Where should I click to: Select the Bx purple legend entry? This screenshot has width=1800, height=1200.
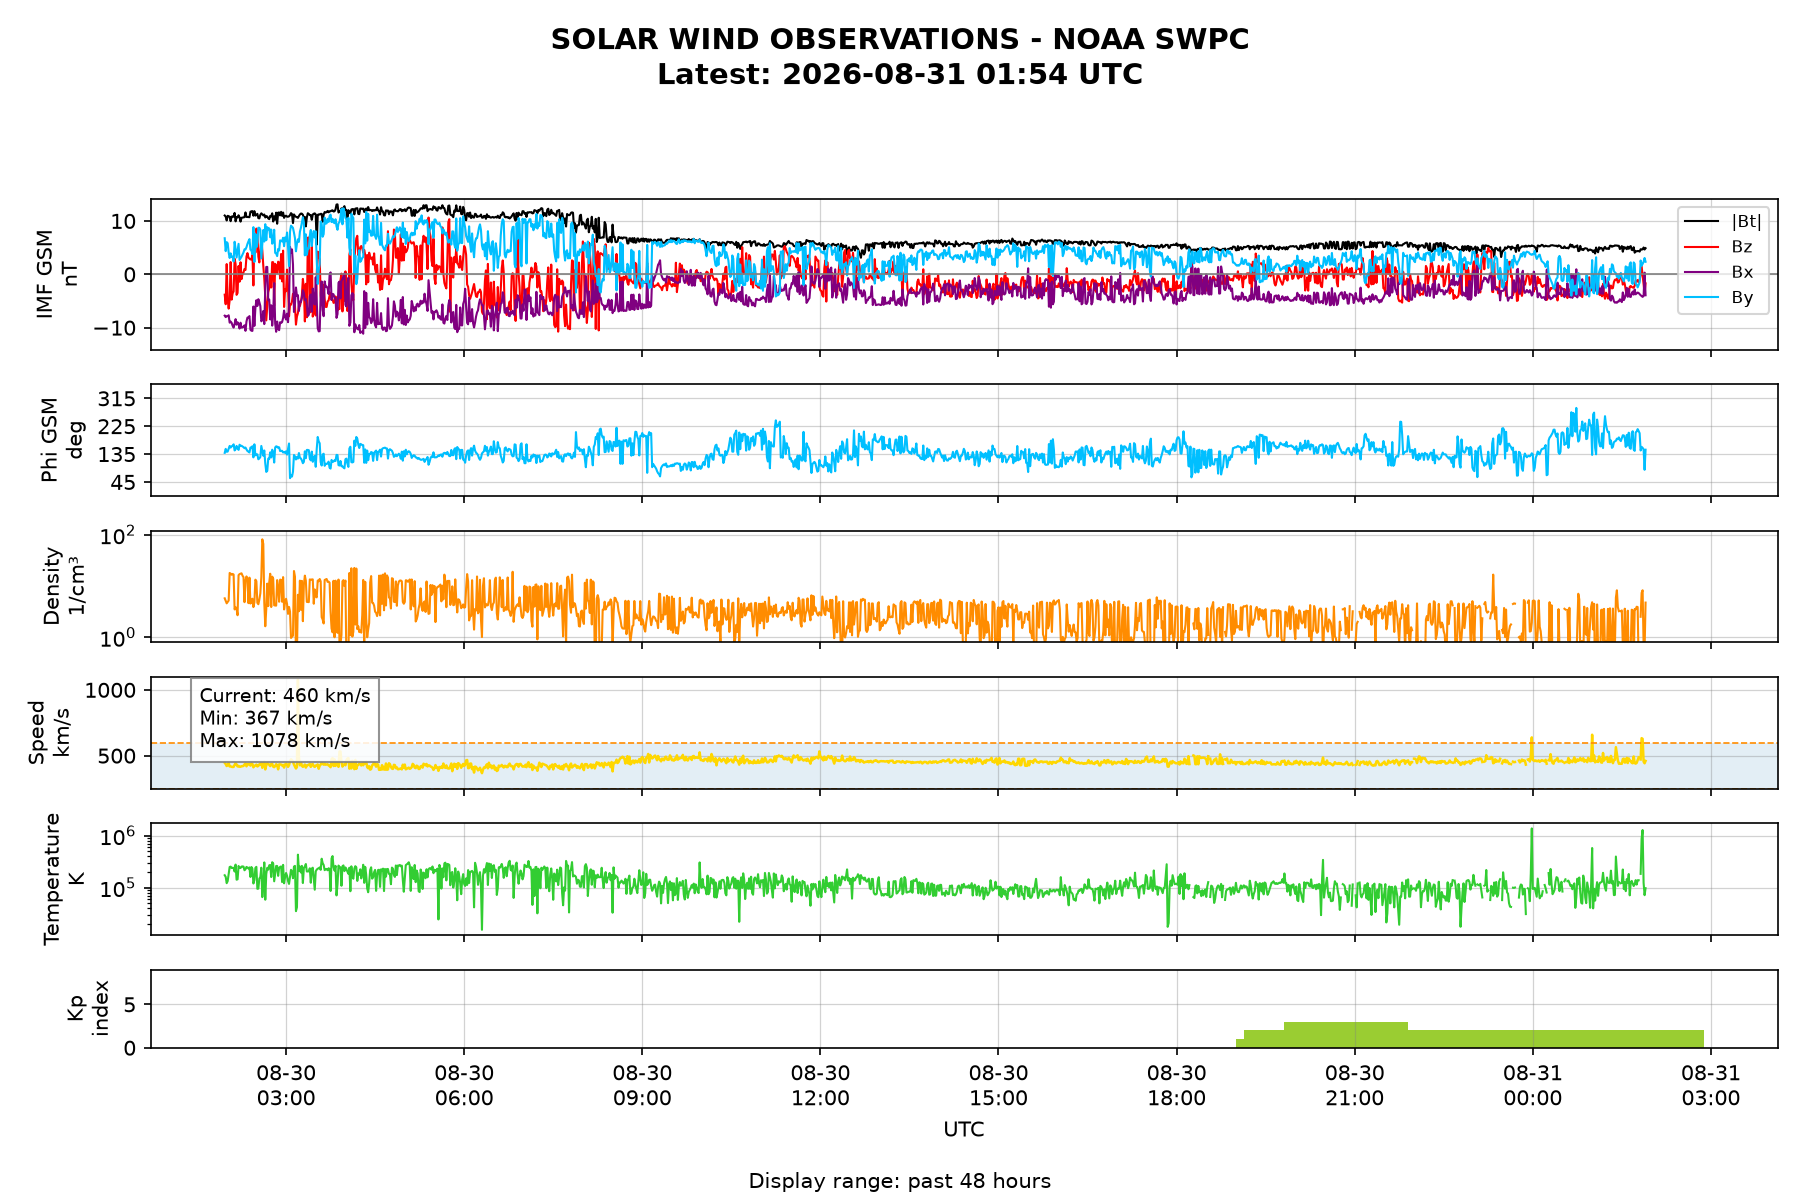tap(1723, 272)
